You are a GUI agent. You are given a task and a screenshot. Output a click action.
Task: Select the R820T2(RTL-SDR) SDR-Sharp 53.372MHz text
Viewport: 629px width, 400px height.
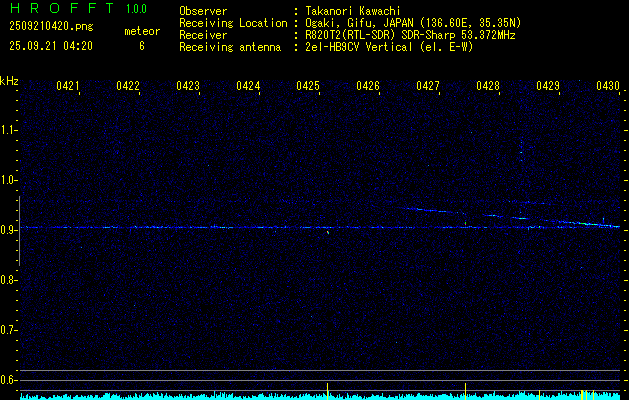point(410,35)
